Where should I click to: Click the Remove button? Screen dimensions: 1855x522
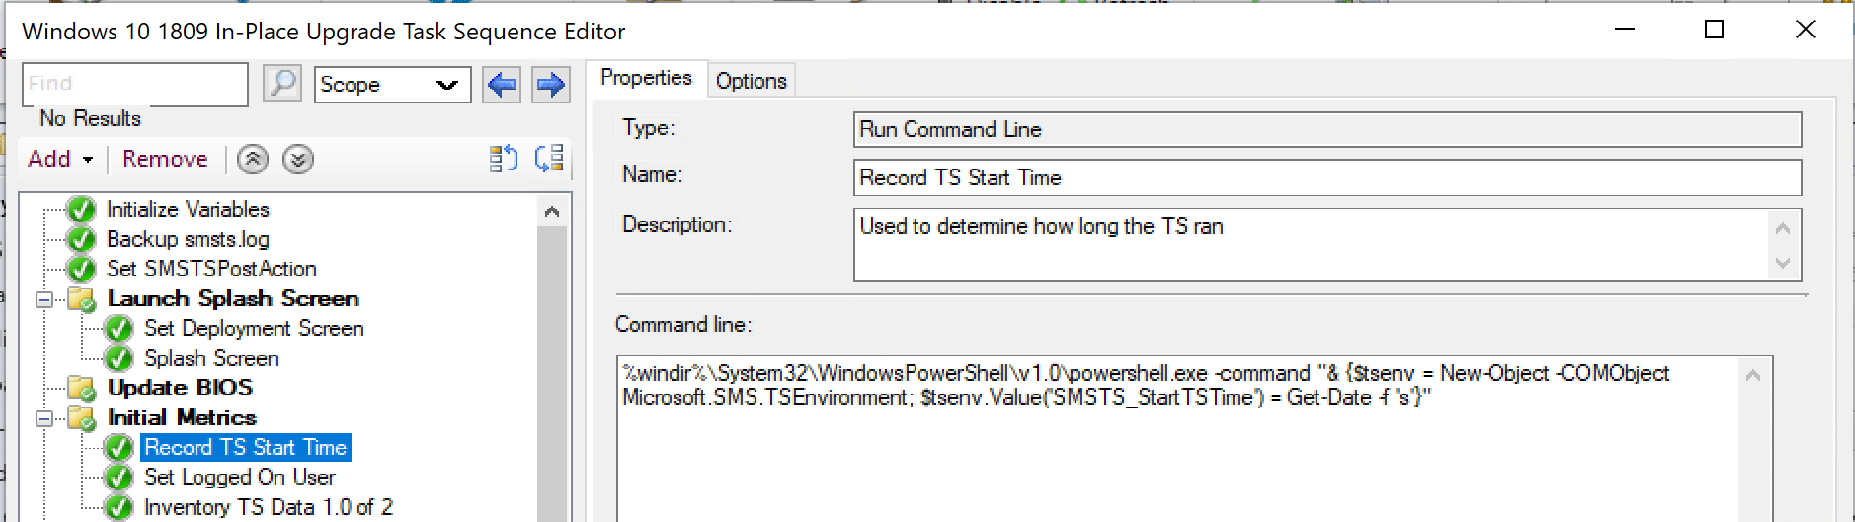tap(165, 159)
